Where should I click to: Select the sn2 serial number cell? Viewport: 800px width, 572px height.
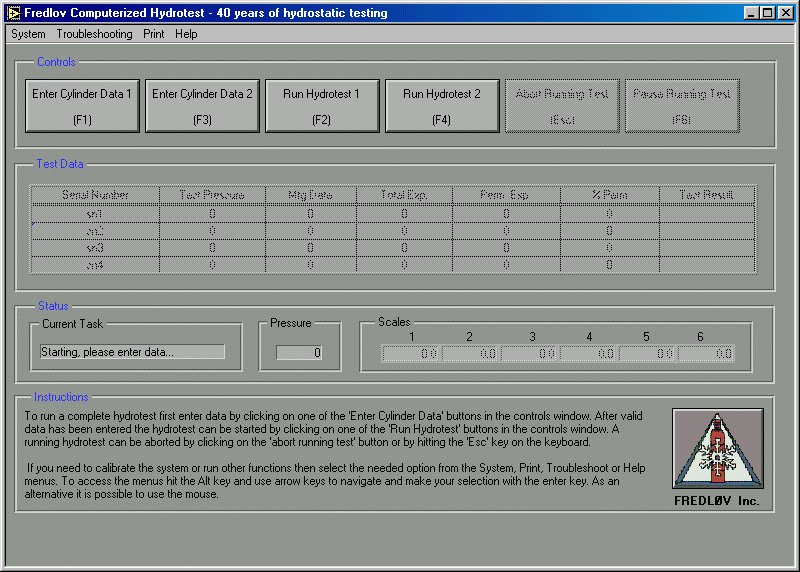pyautogui.click(x=95, y=231)
